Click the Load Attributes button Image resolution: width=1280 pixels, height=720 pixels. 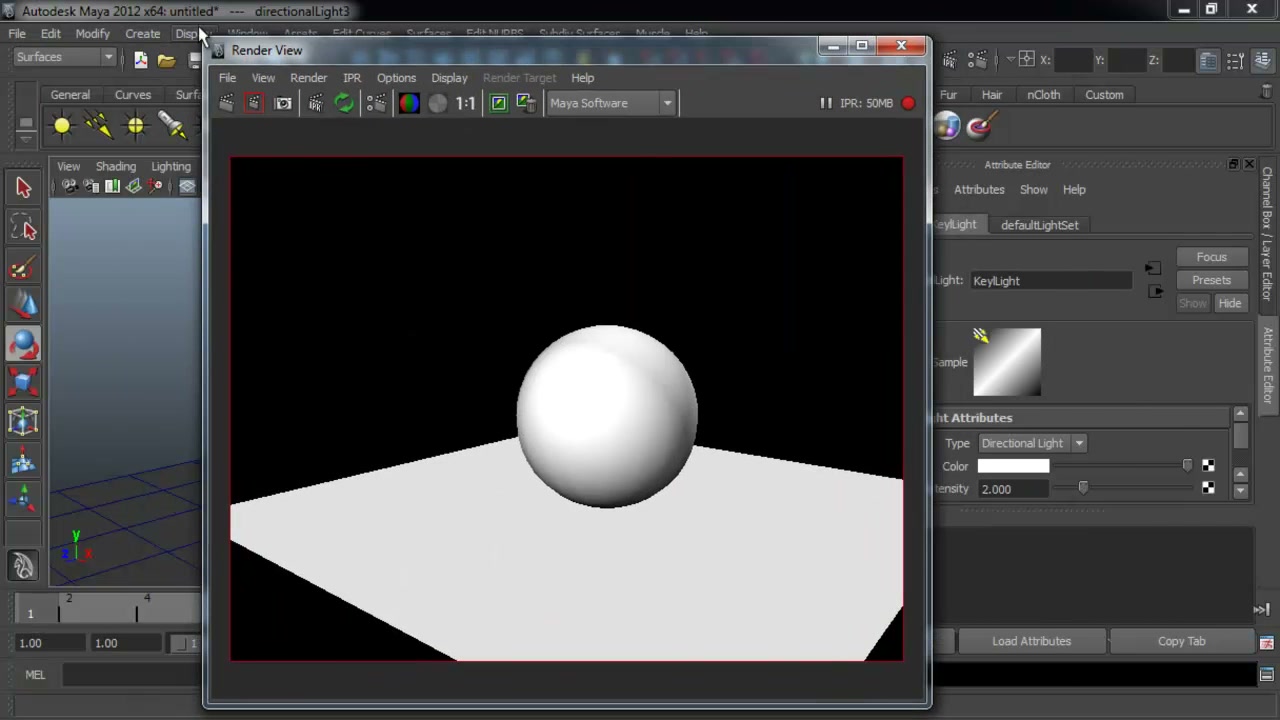point(1031,641)
